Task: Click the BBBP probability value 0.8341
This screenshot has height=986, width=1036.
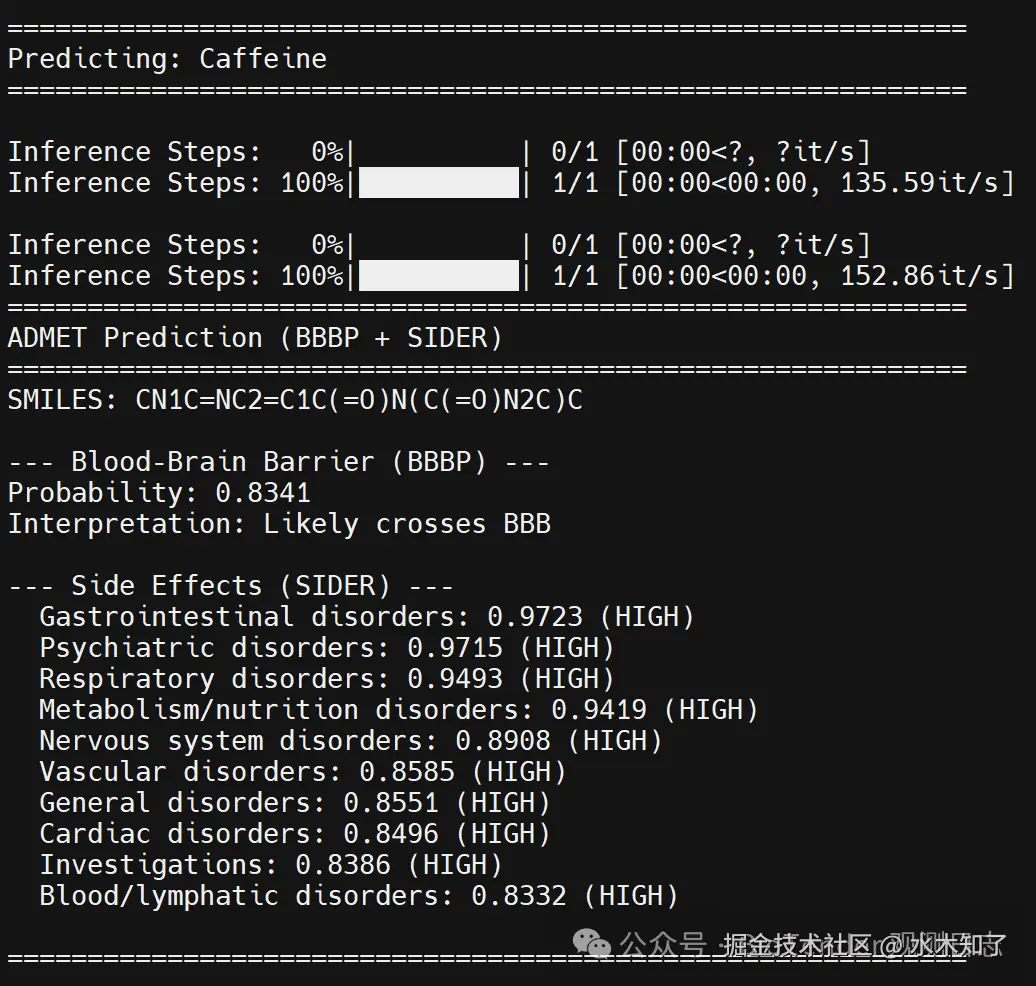Action: click(263, 493)
